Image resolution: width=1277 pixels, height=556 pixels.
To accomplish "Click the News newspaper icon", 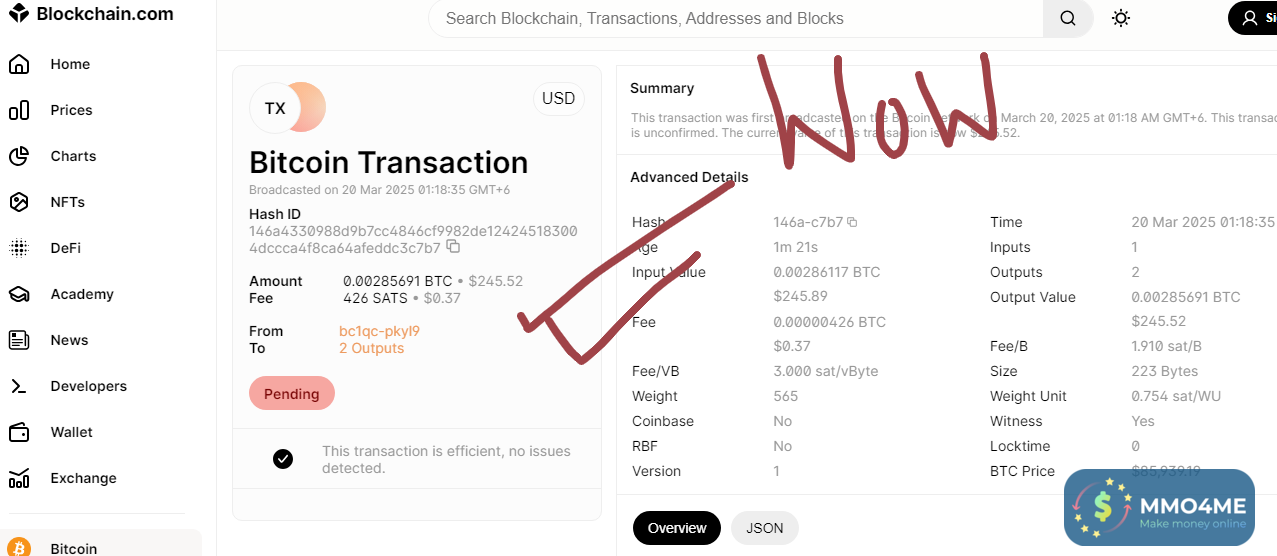I will point(18,340).
